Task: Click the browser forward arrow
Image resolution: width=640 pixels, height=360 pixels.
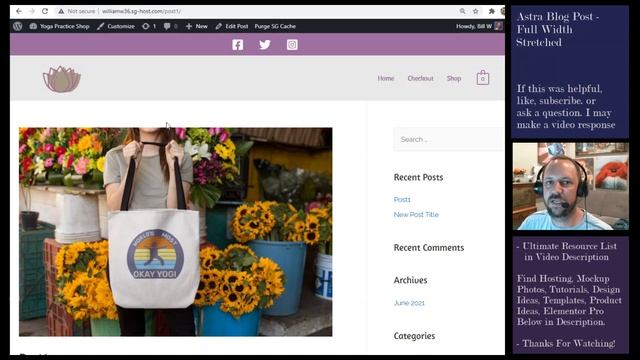Action: (x=32, y=11)
